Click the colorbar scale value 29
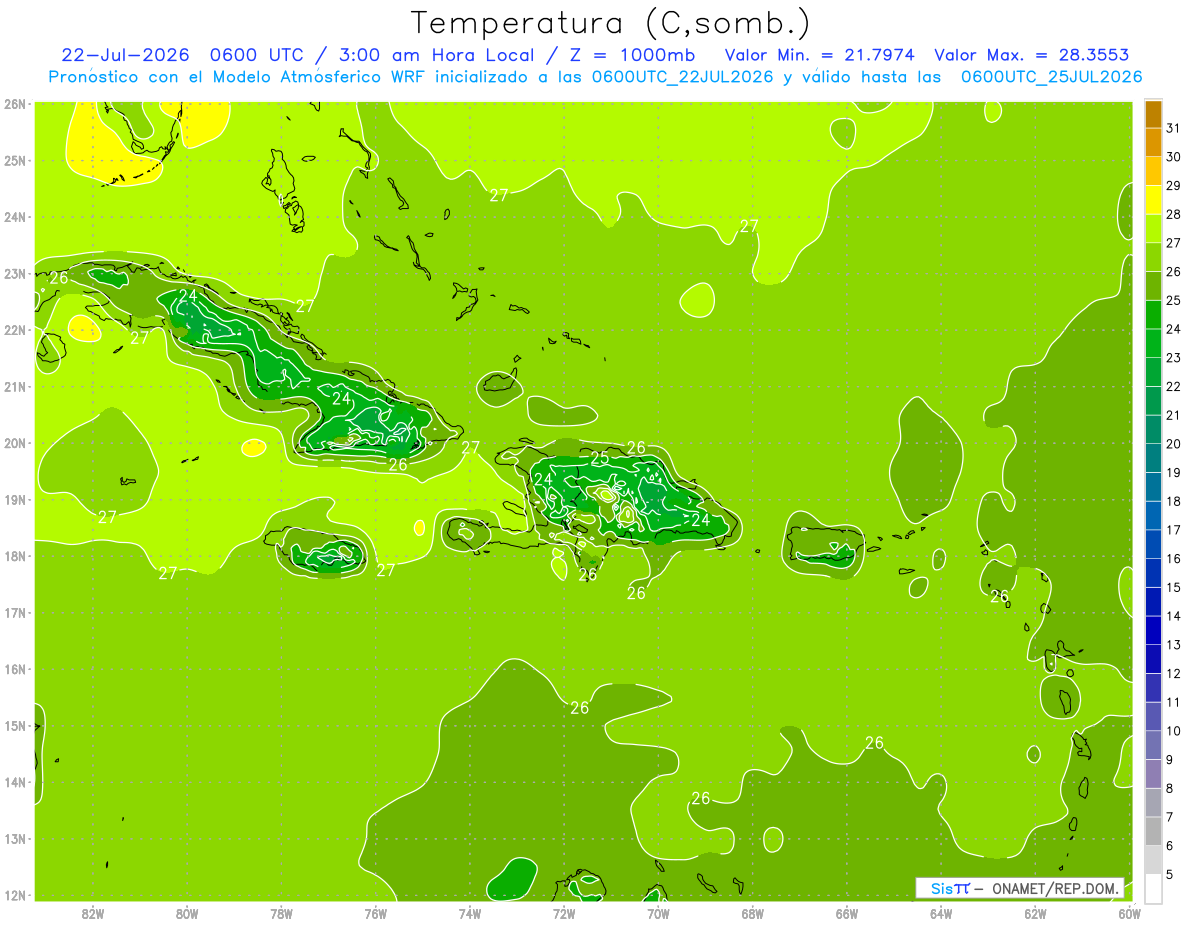This screenshot has width=1200, height=927. (1174, 186)
